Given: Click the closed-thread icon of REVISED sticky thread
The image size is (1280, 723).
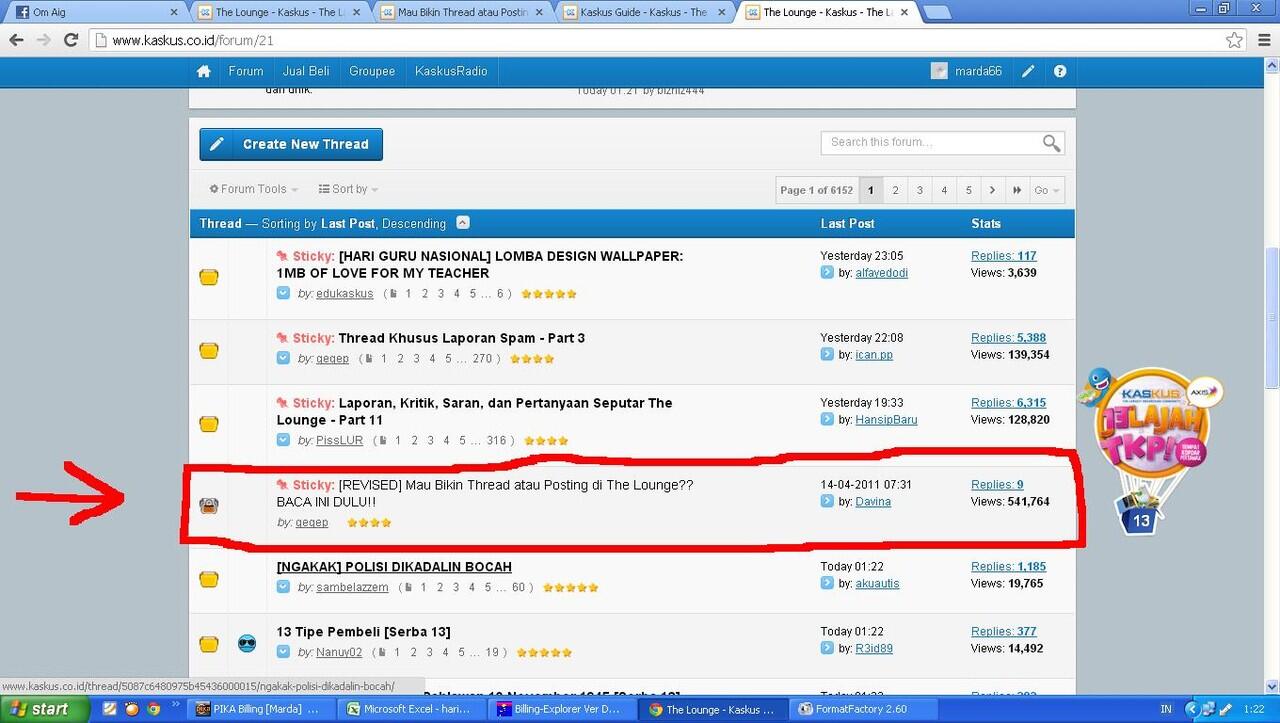Looking at the screenshot, I should [208, 506].
